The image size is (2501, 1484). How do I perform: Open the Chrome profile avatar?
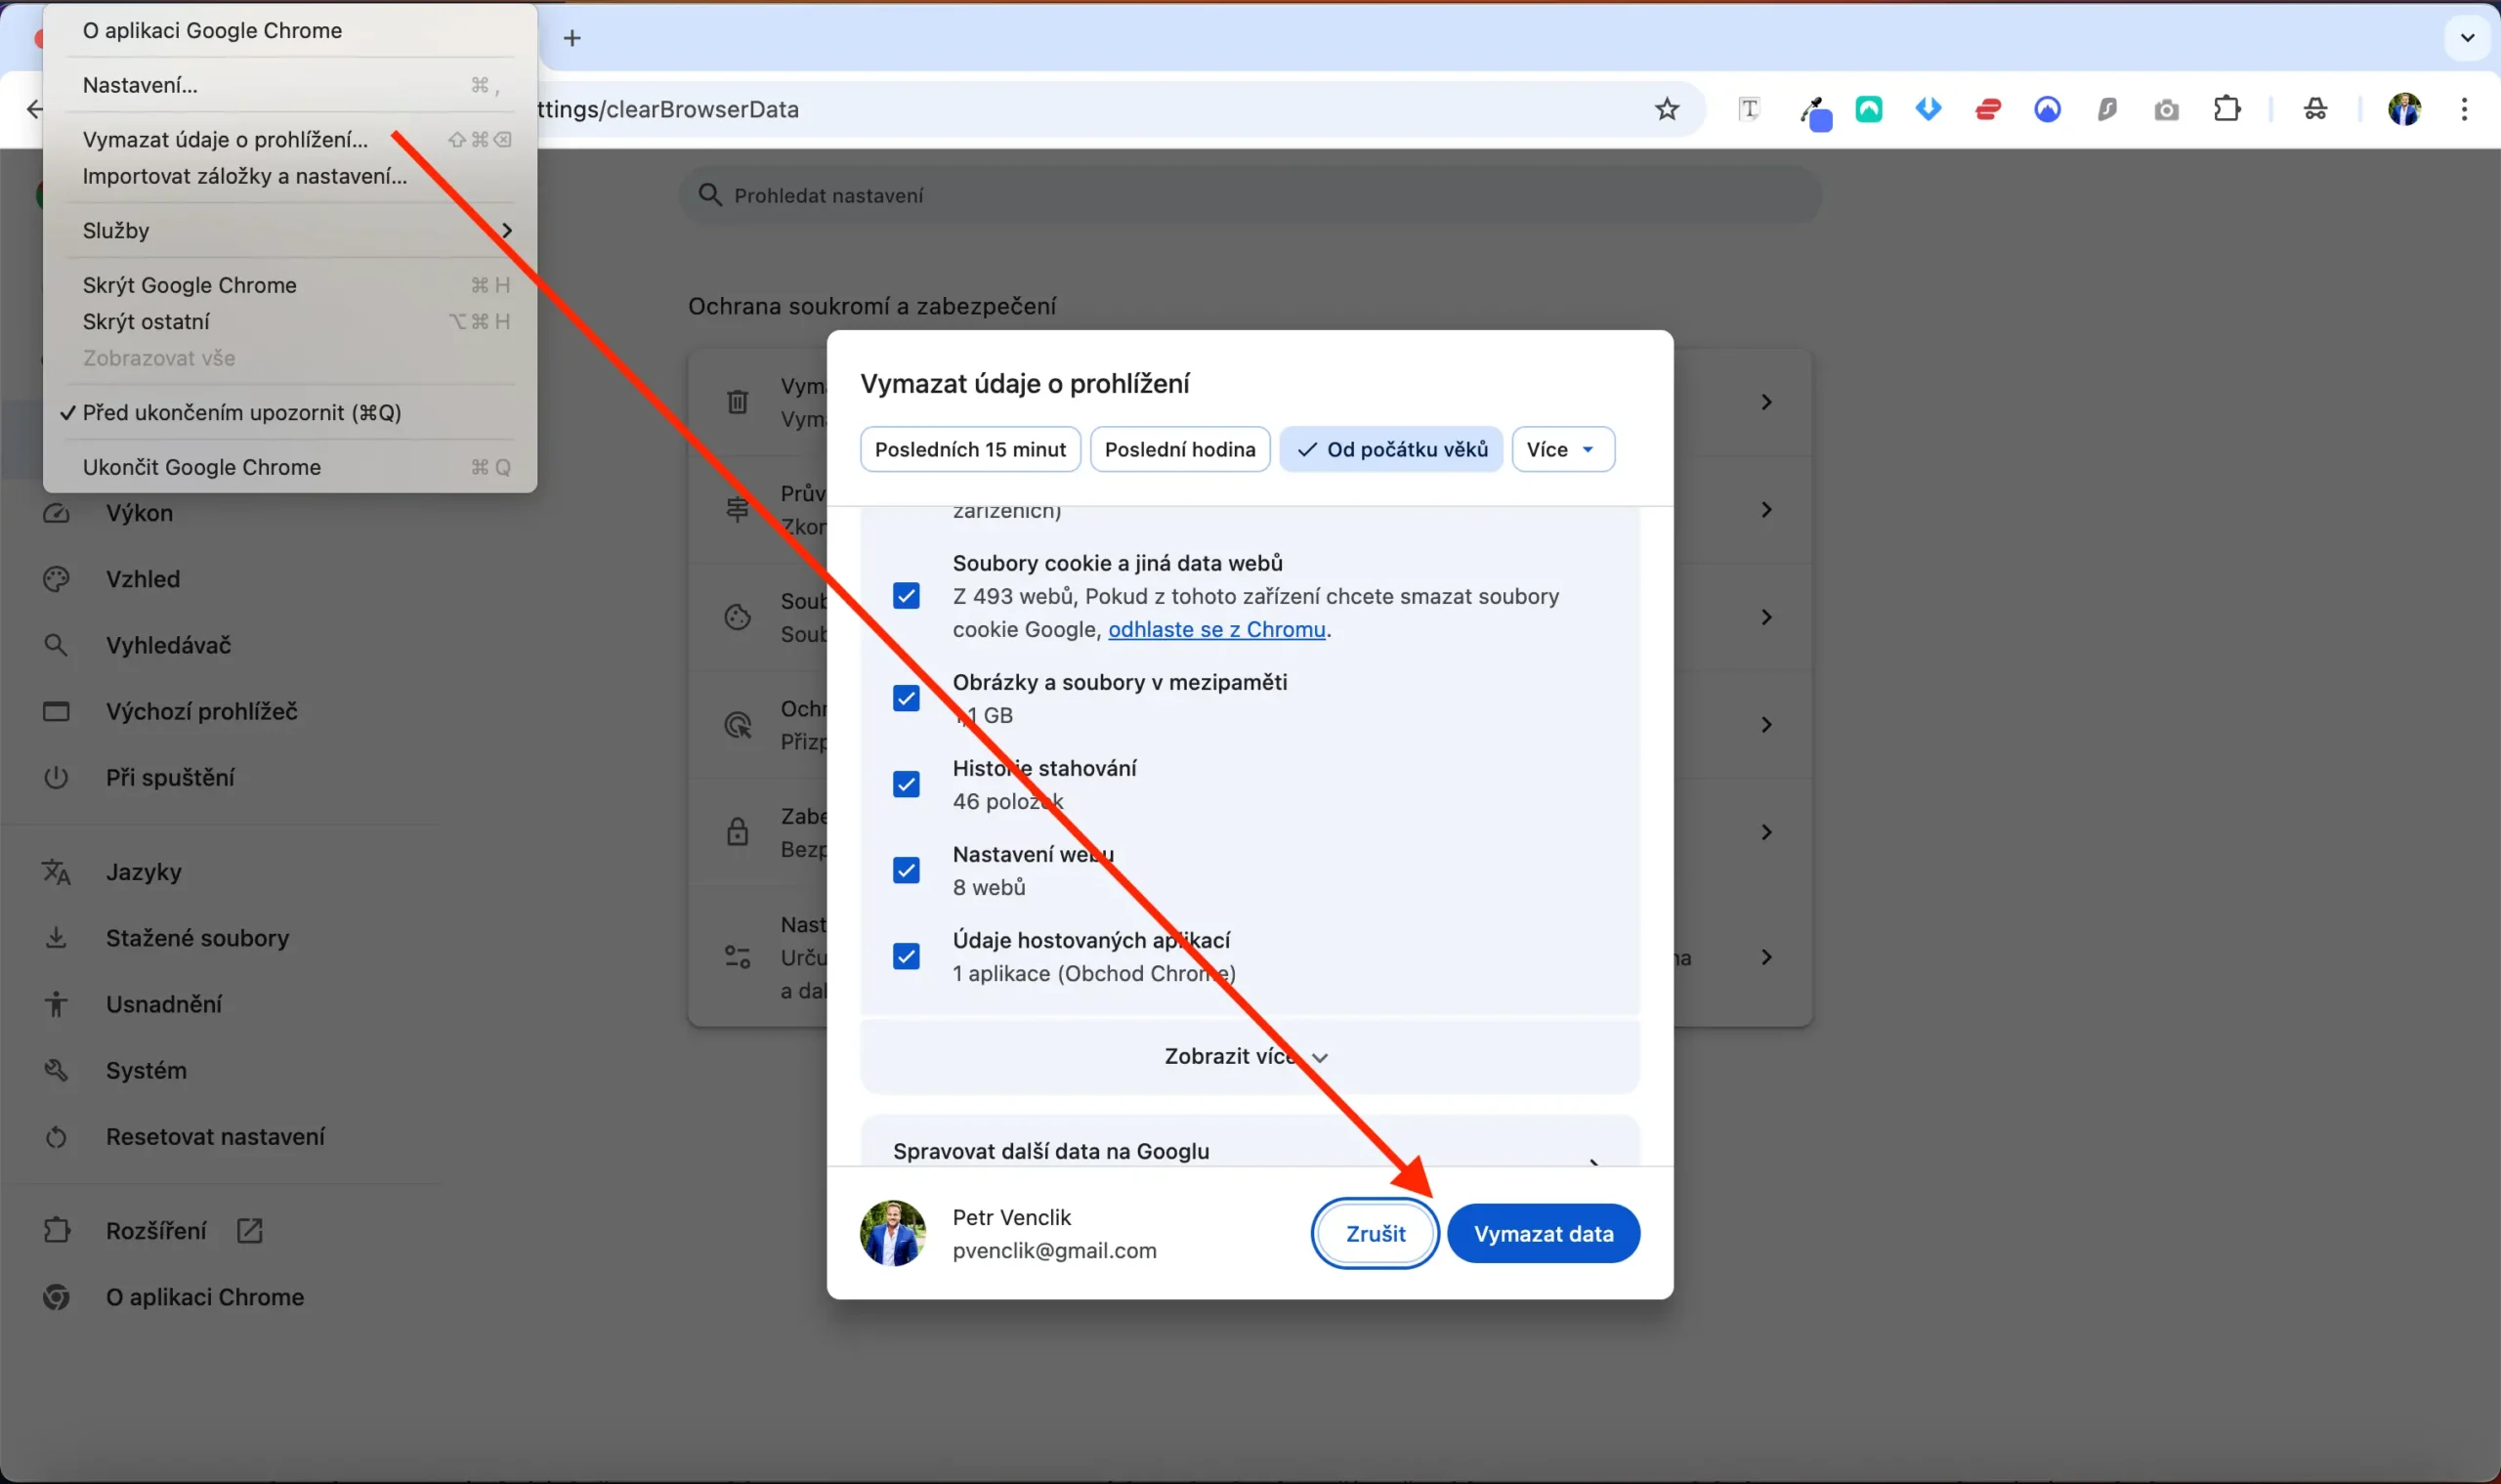tap(2404, 110)
